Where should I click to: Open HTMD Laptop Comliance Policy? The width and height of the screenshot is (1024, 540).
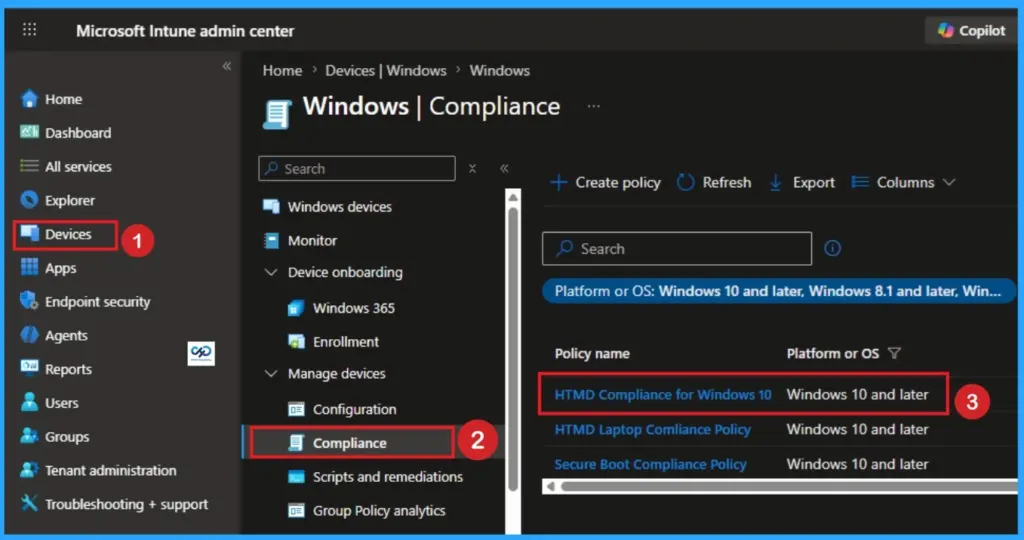pyautogui.click(x=652, y=429)
